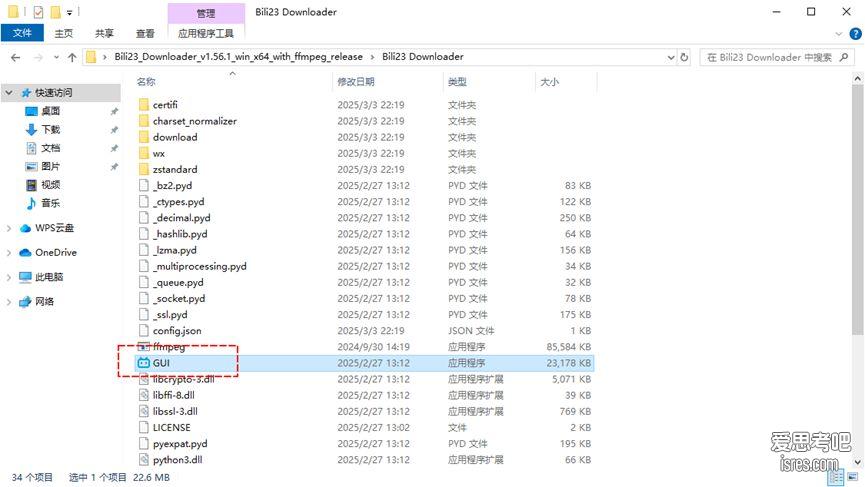Select the _decimal.pyd file name
The height and width of the screenshot is (487, 865).
(x=181, y=218)
